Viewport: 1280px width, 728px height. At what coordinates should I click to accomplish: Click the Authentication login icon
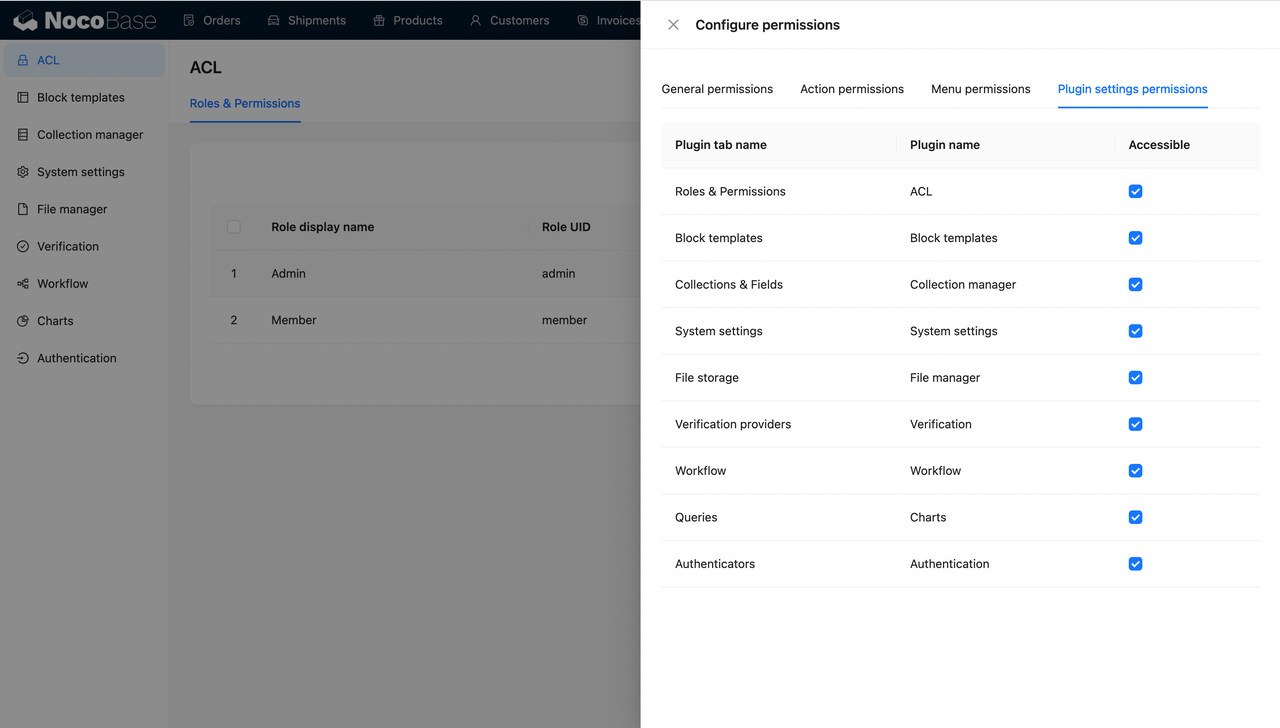23,358
